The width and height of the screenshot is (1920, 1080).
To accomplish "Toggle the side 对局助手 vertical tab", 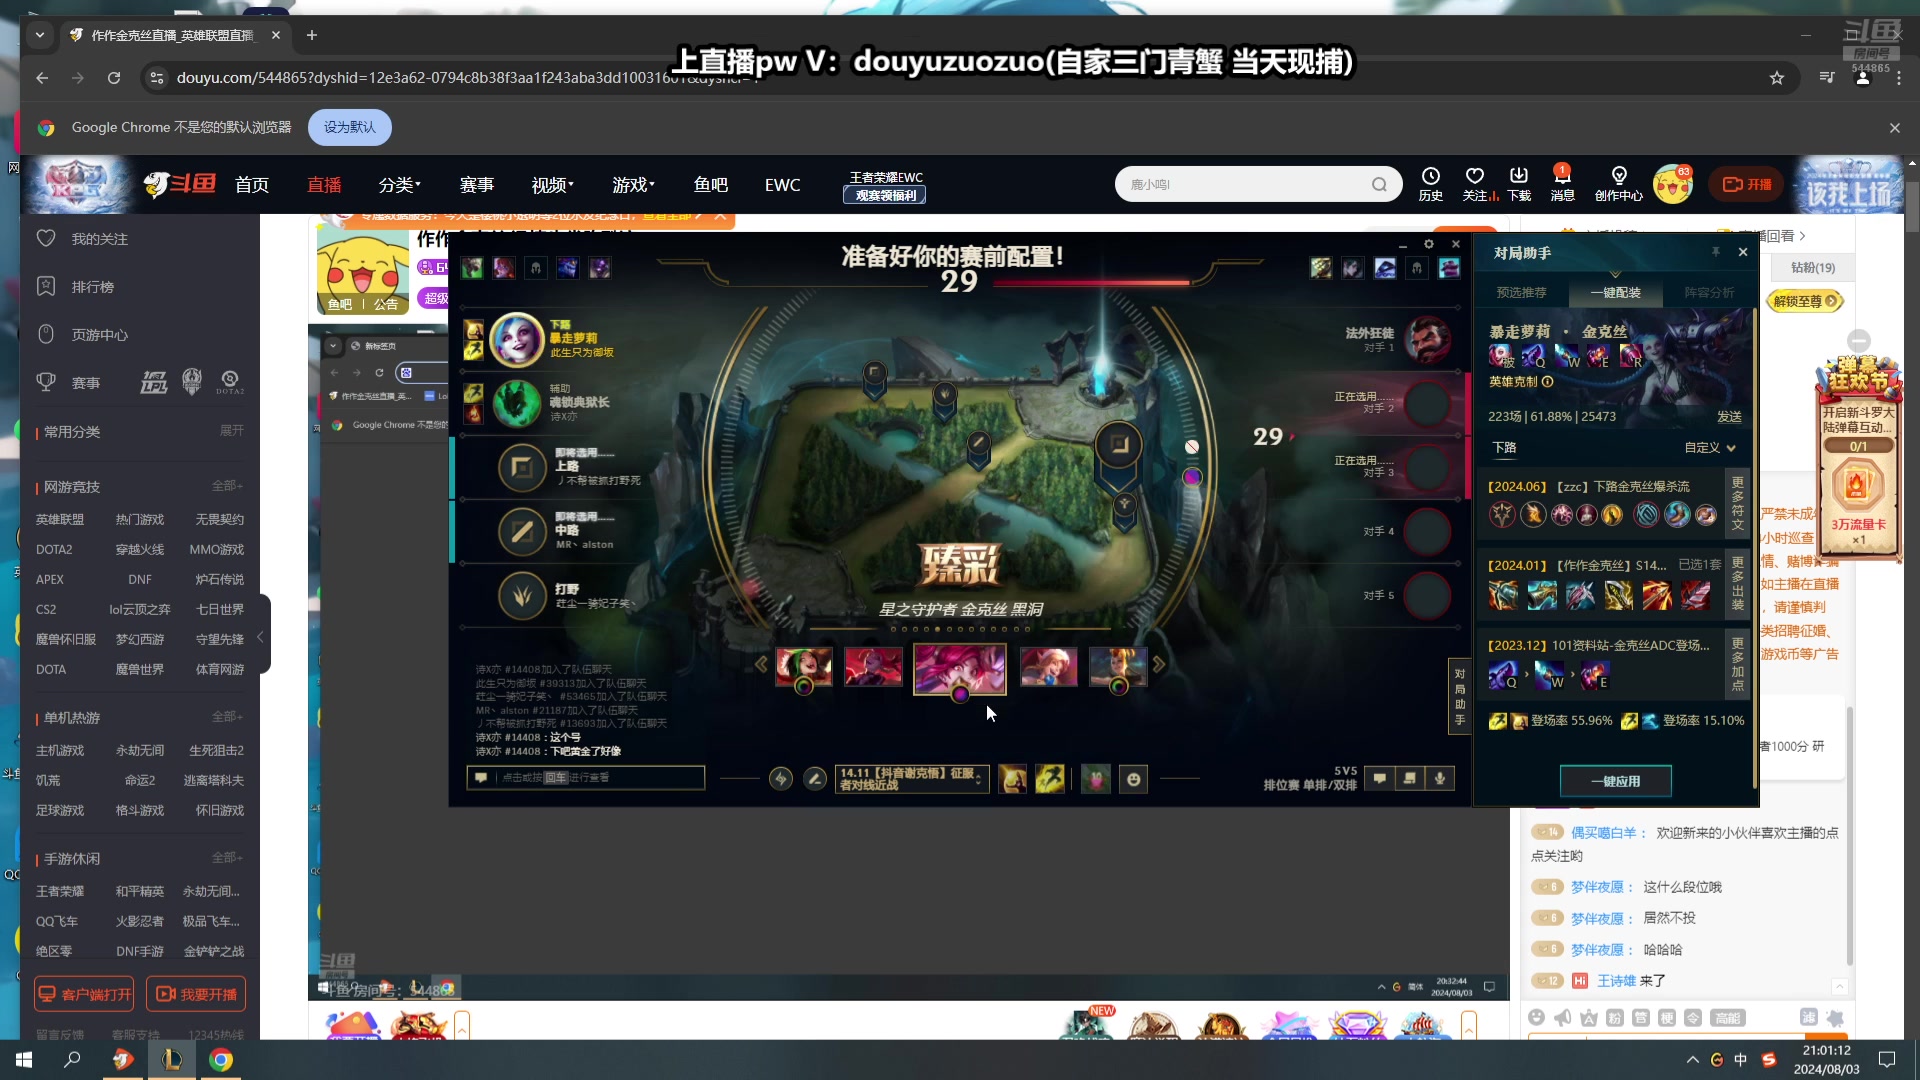I will pyautogui.click(x=1459, y=697).
